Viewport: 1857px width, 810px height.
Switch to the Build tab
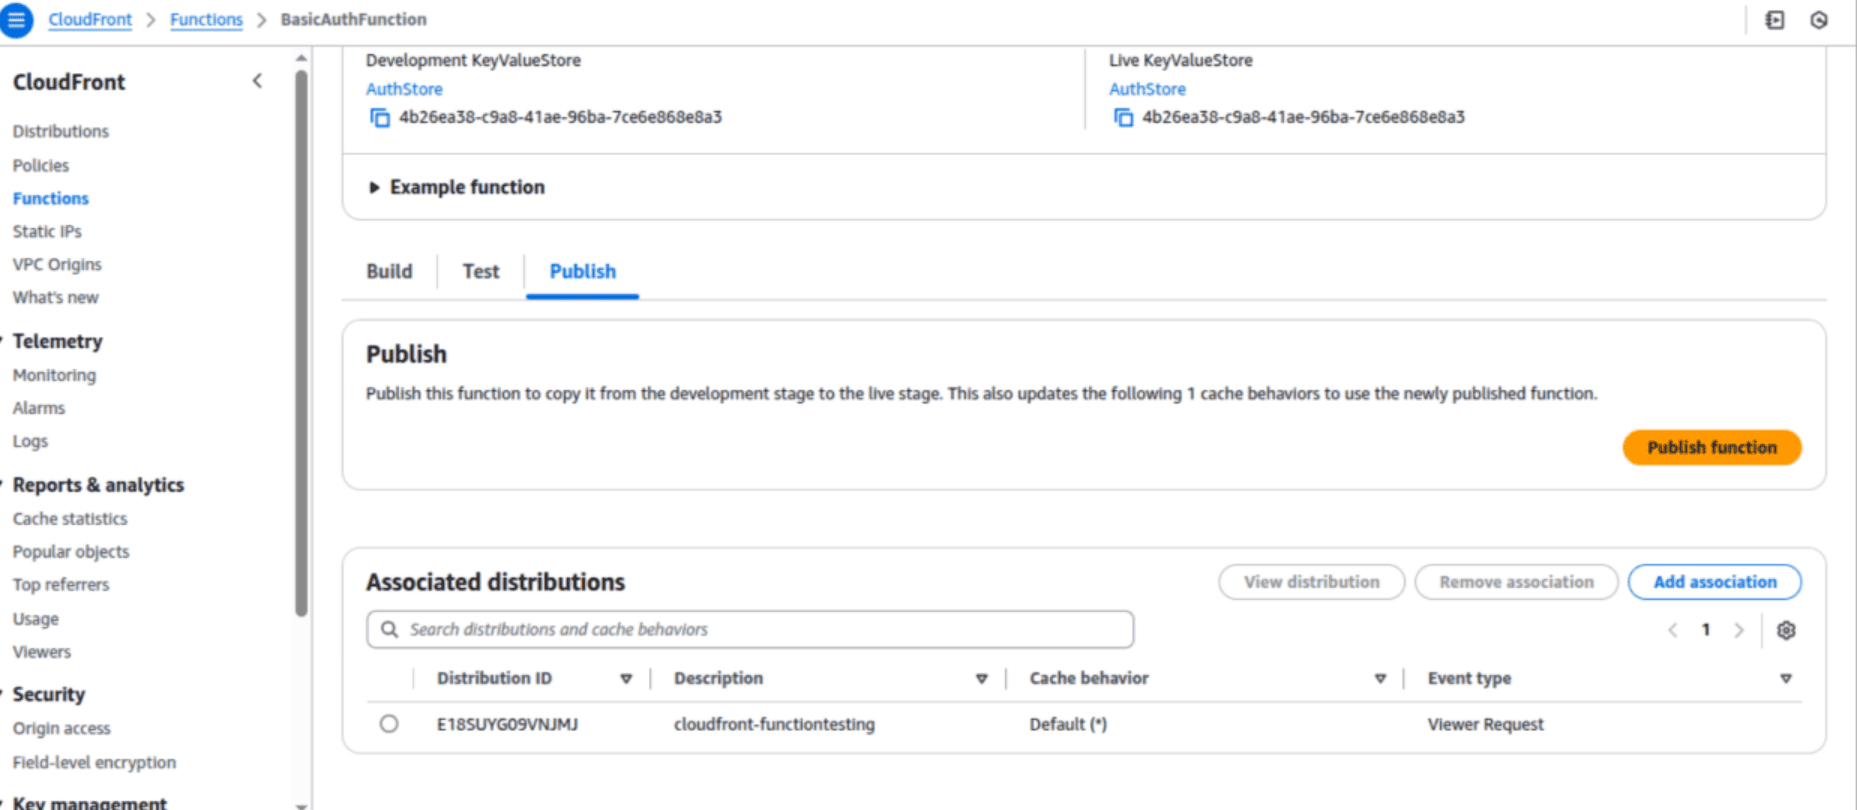(389, 271)
